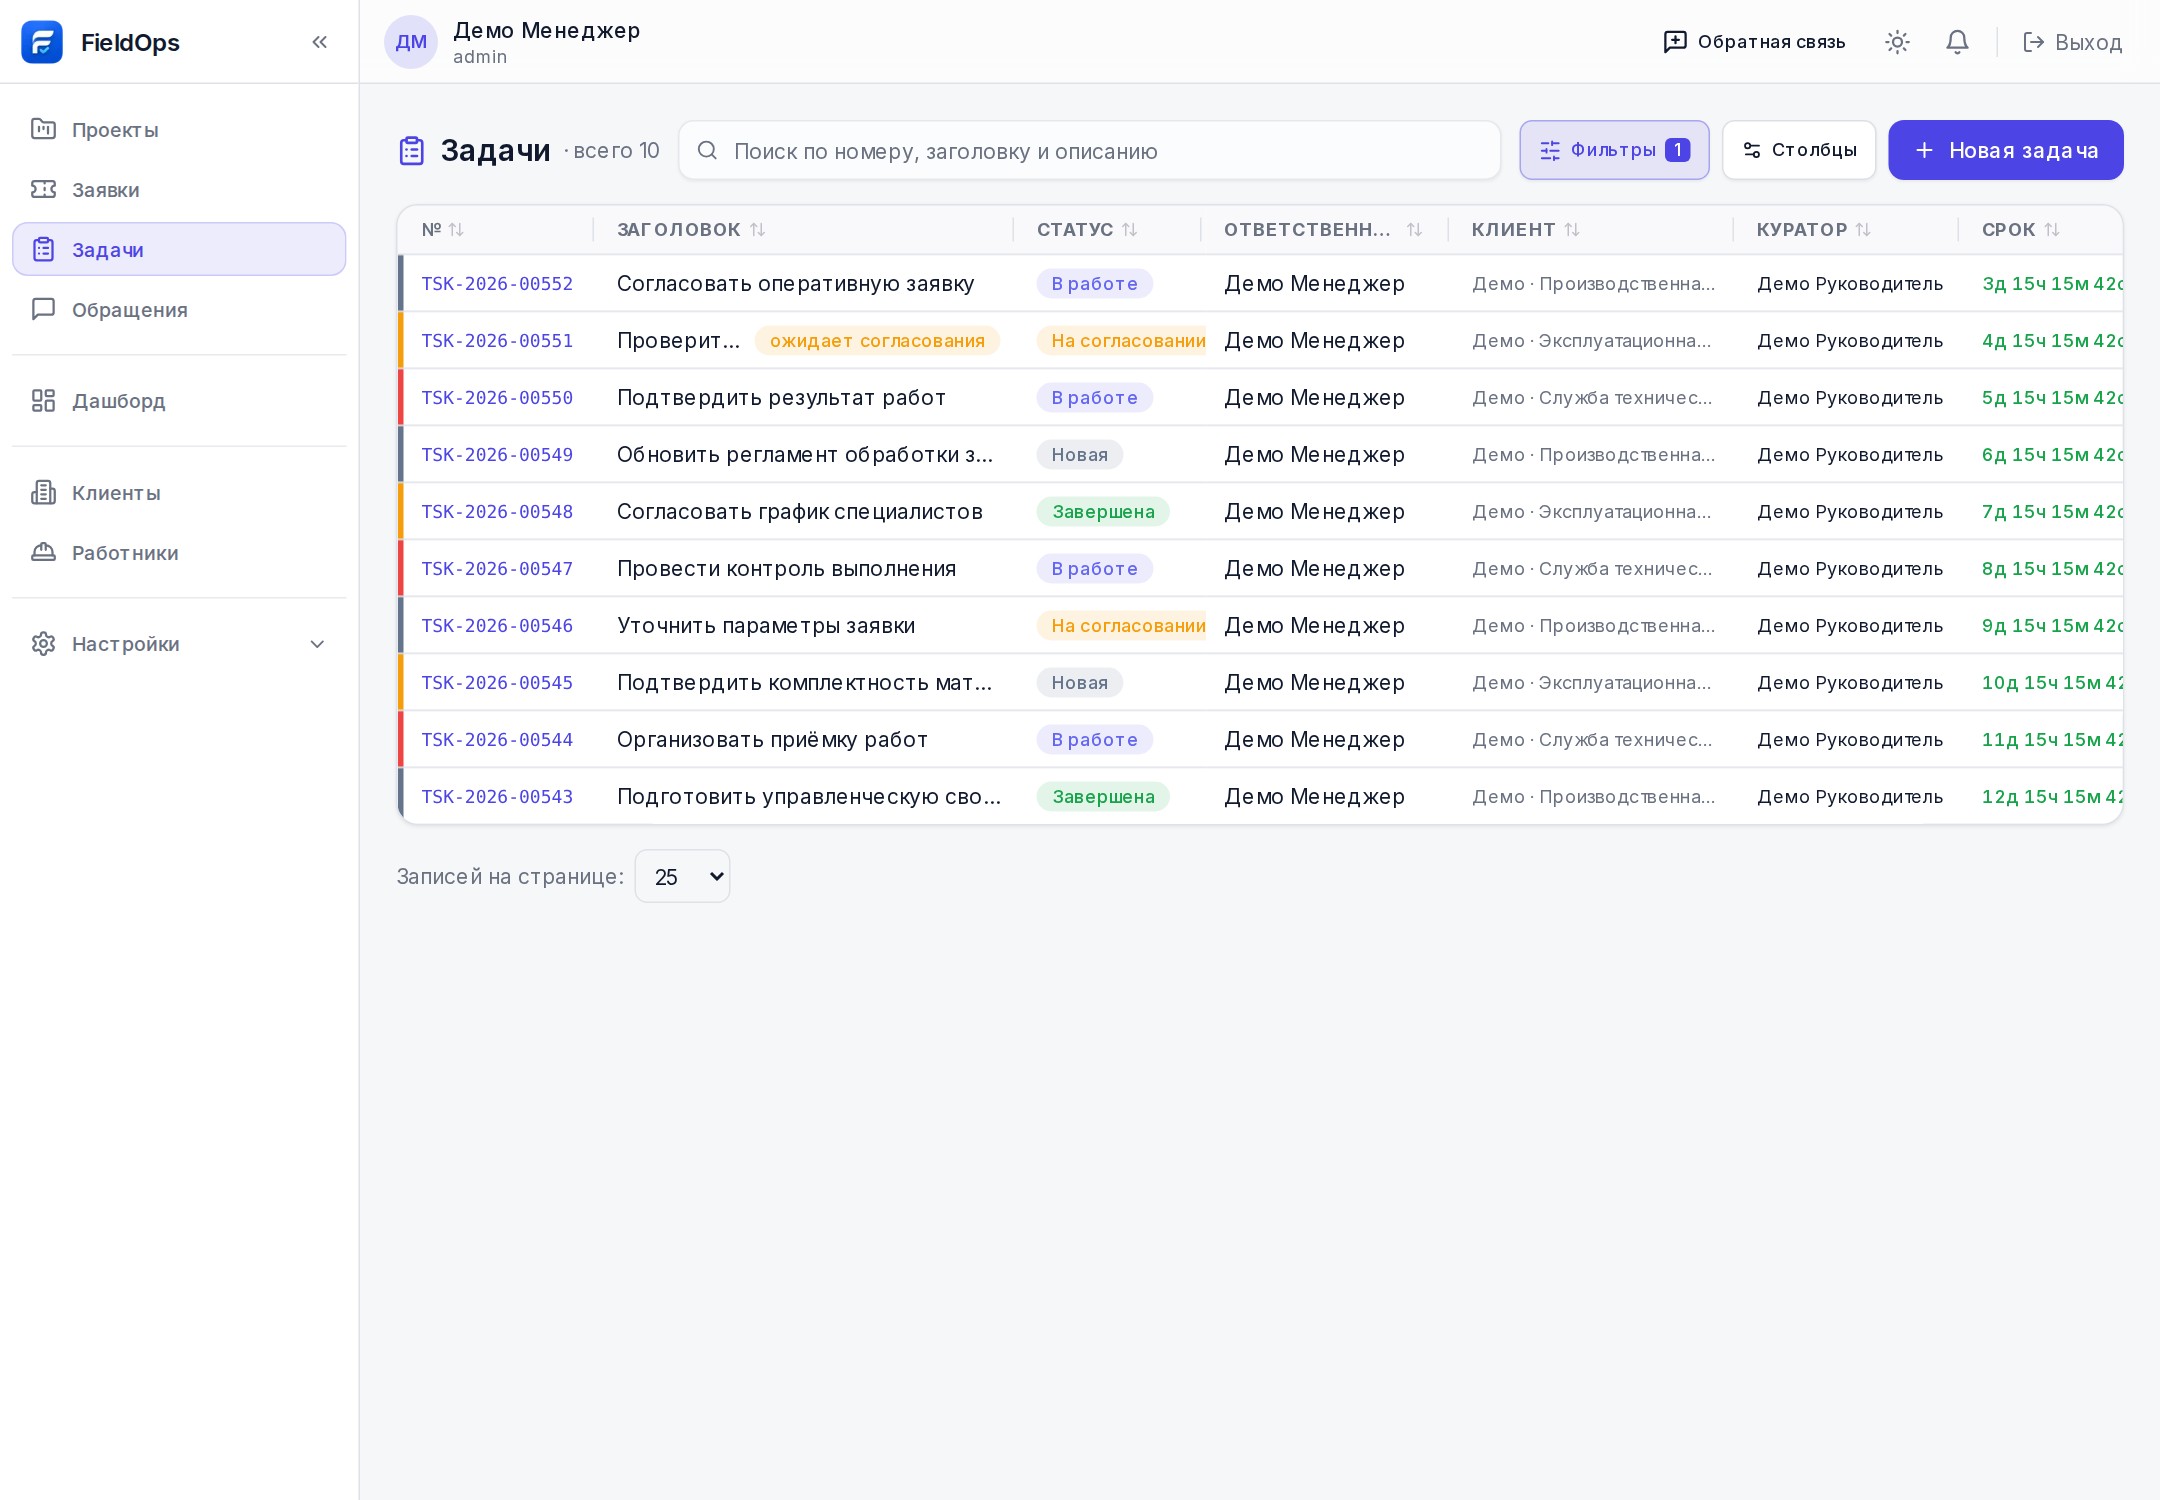Go to Обращения section

(x=179, y=310)
